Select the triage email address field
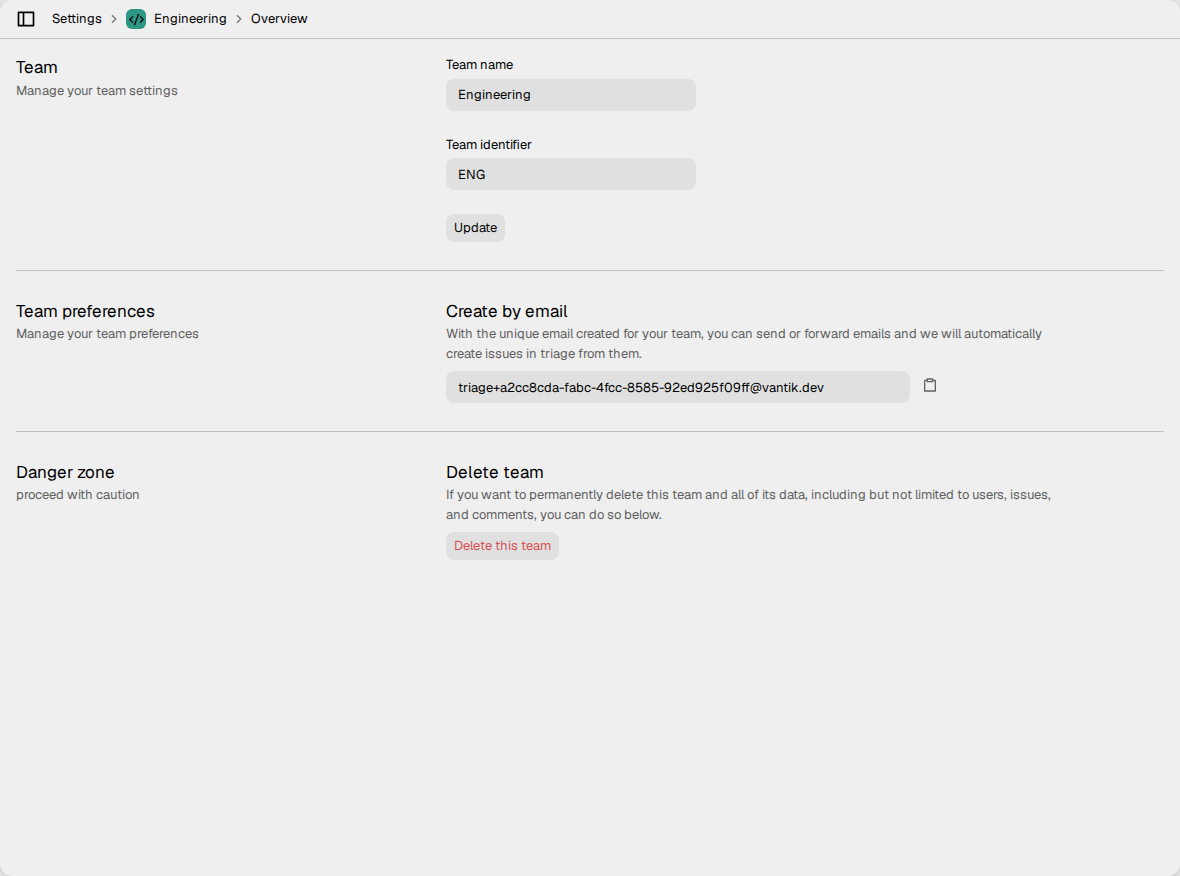 tap(677, 387)
